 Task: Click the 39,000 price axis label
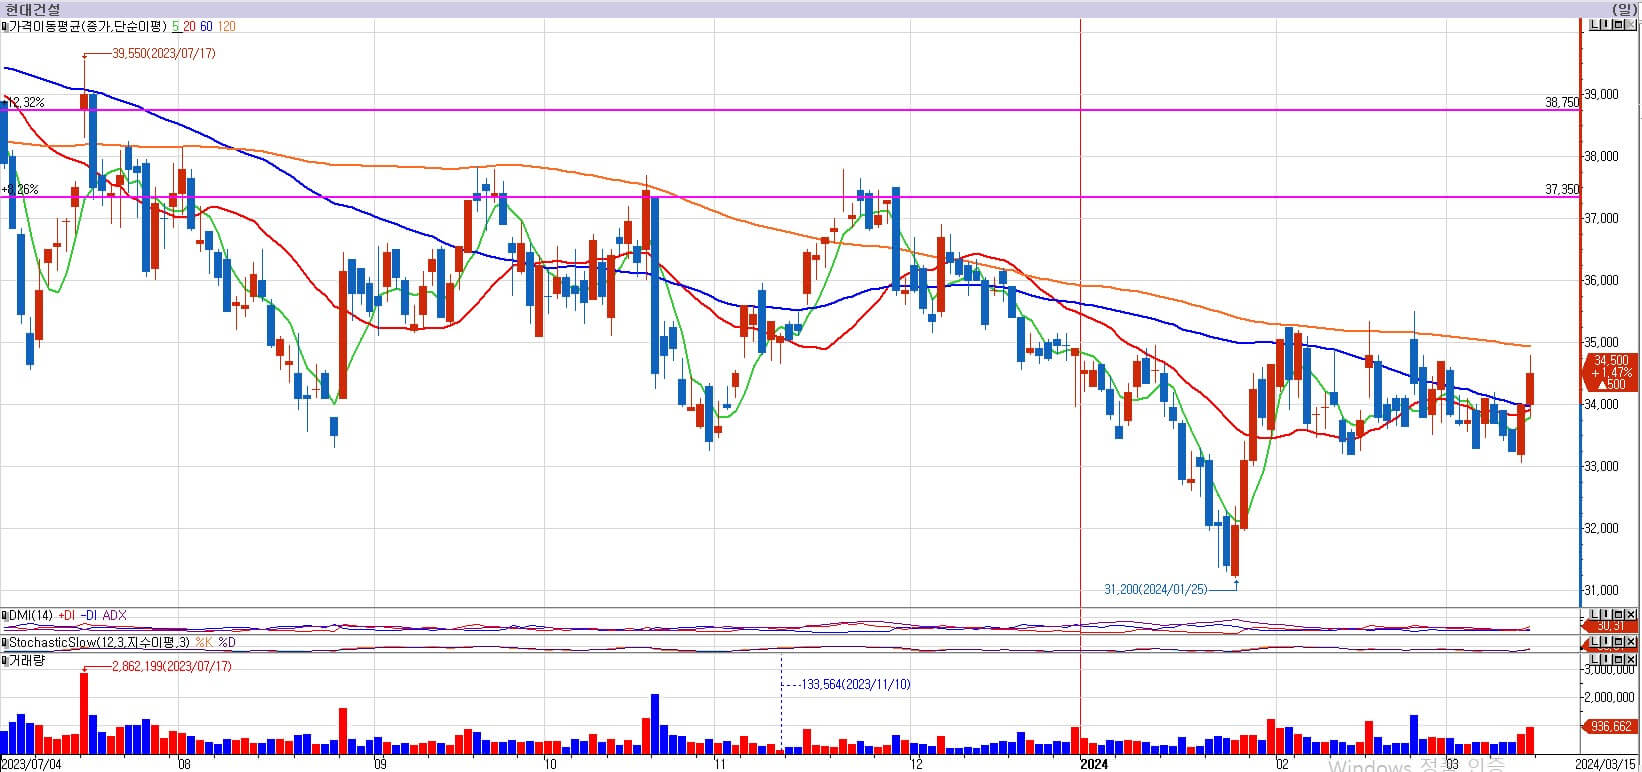click(1602, 94)
